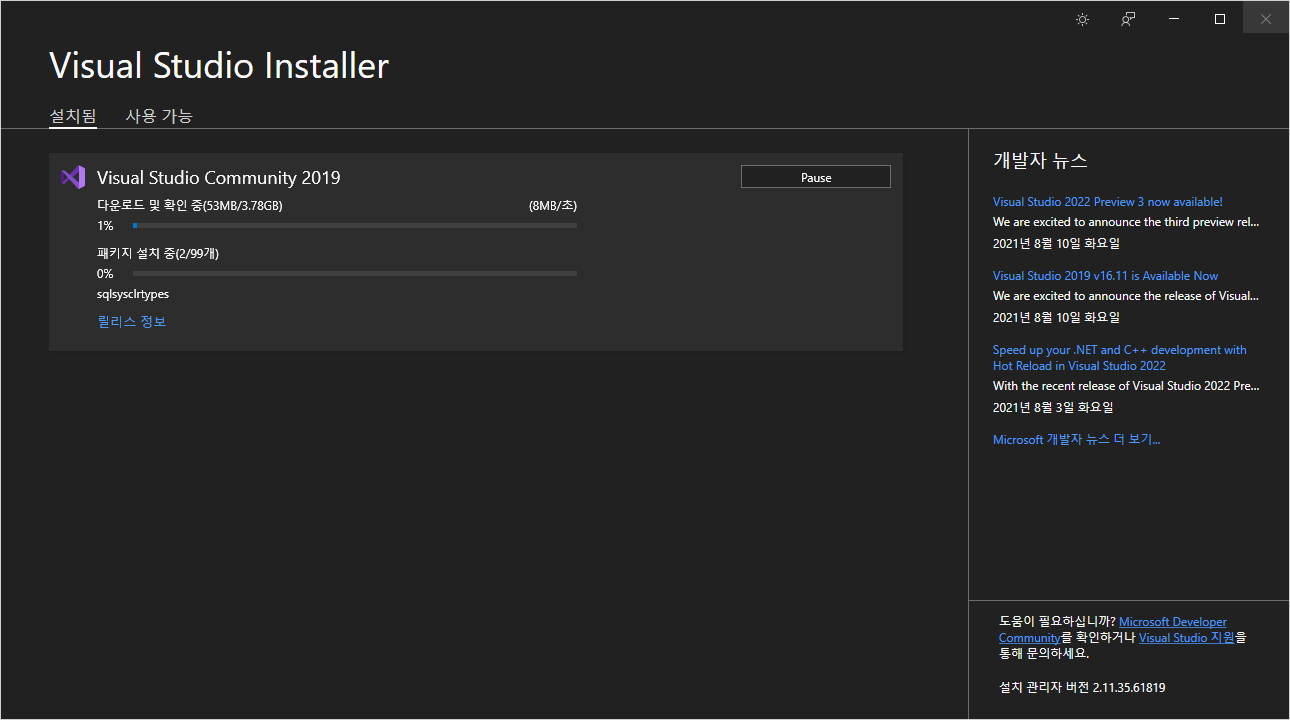This screenshot has height=720, width=1290.
Task: Open the Hot Reload news article link
Action: pyautogui.click(x=1120, y=358)
